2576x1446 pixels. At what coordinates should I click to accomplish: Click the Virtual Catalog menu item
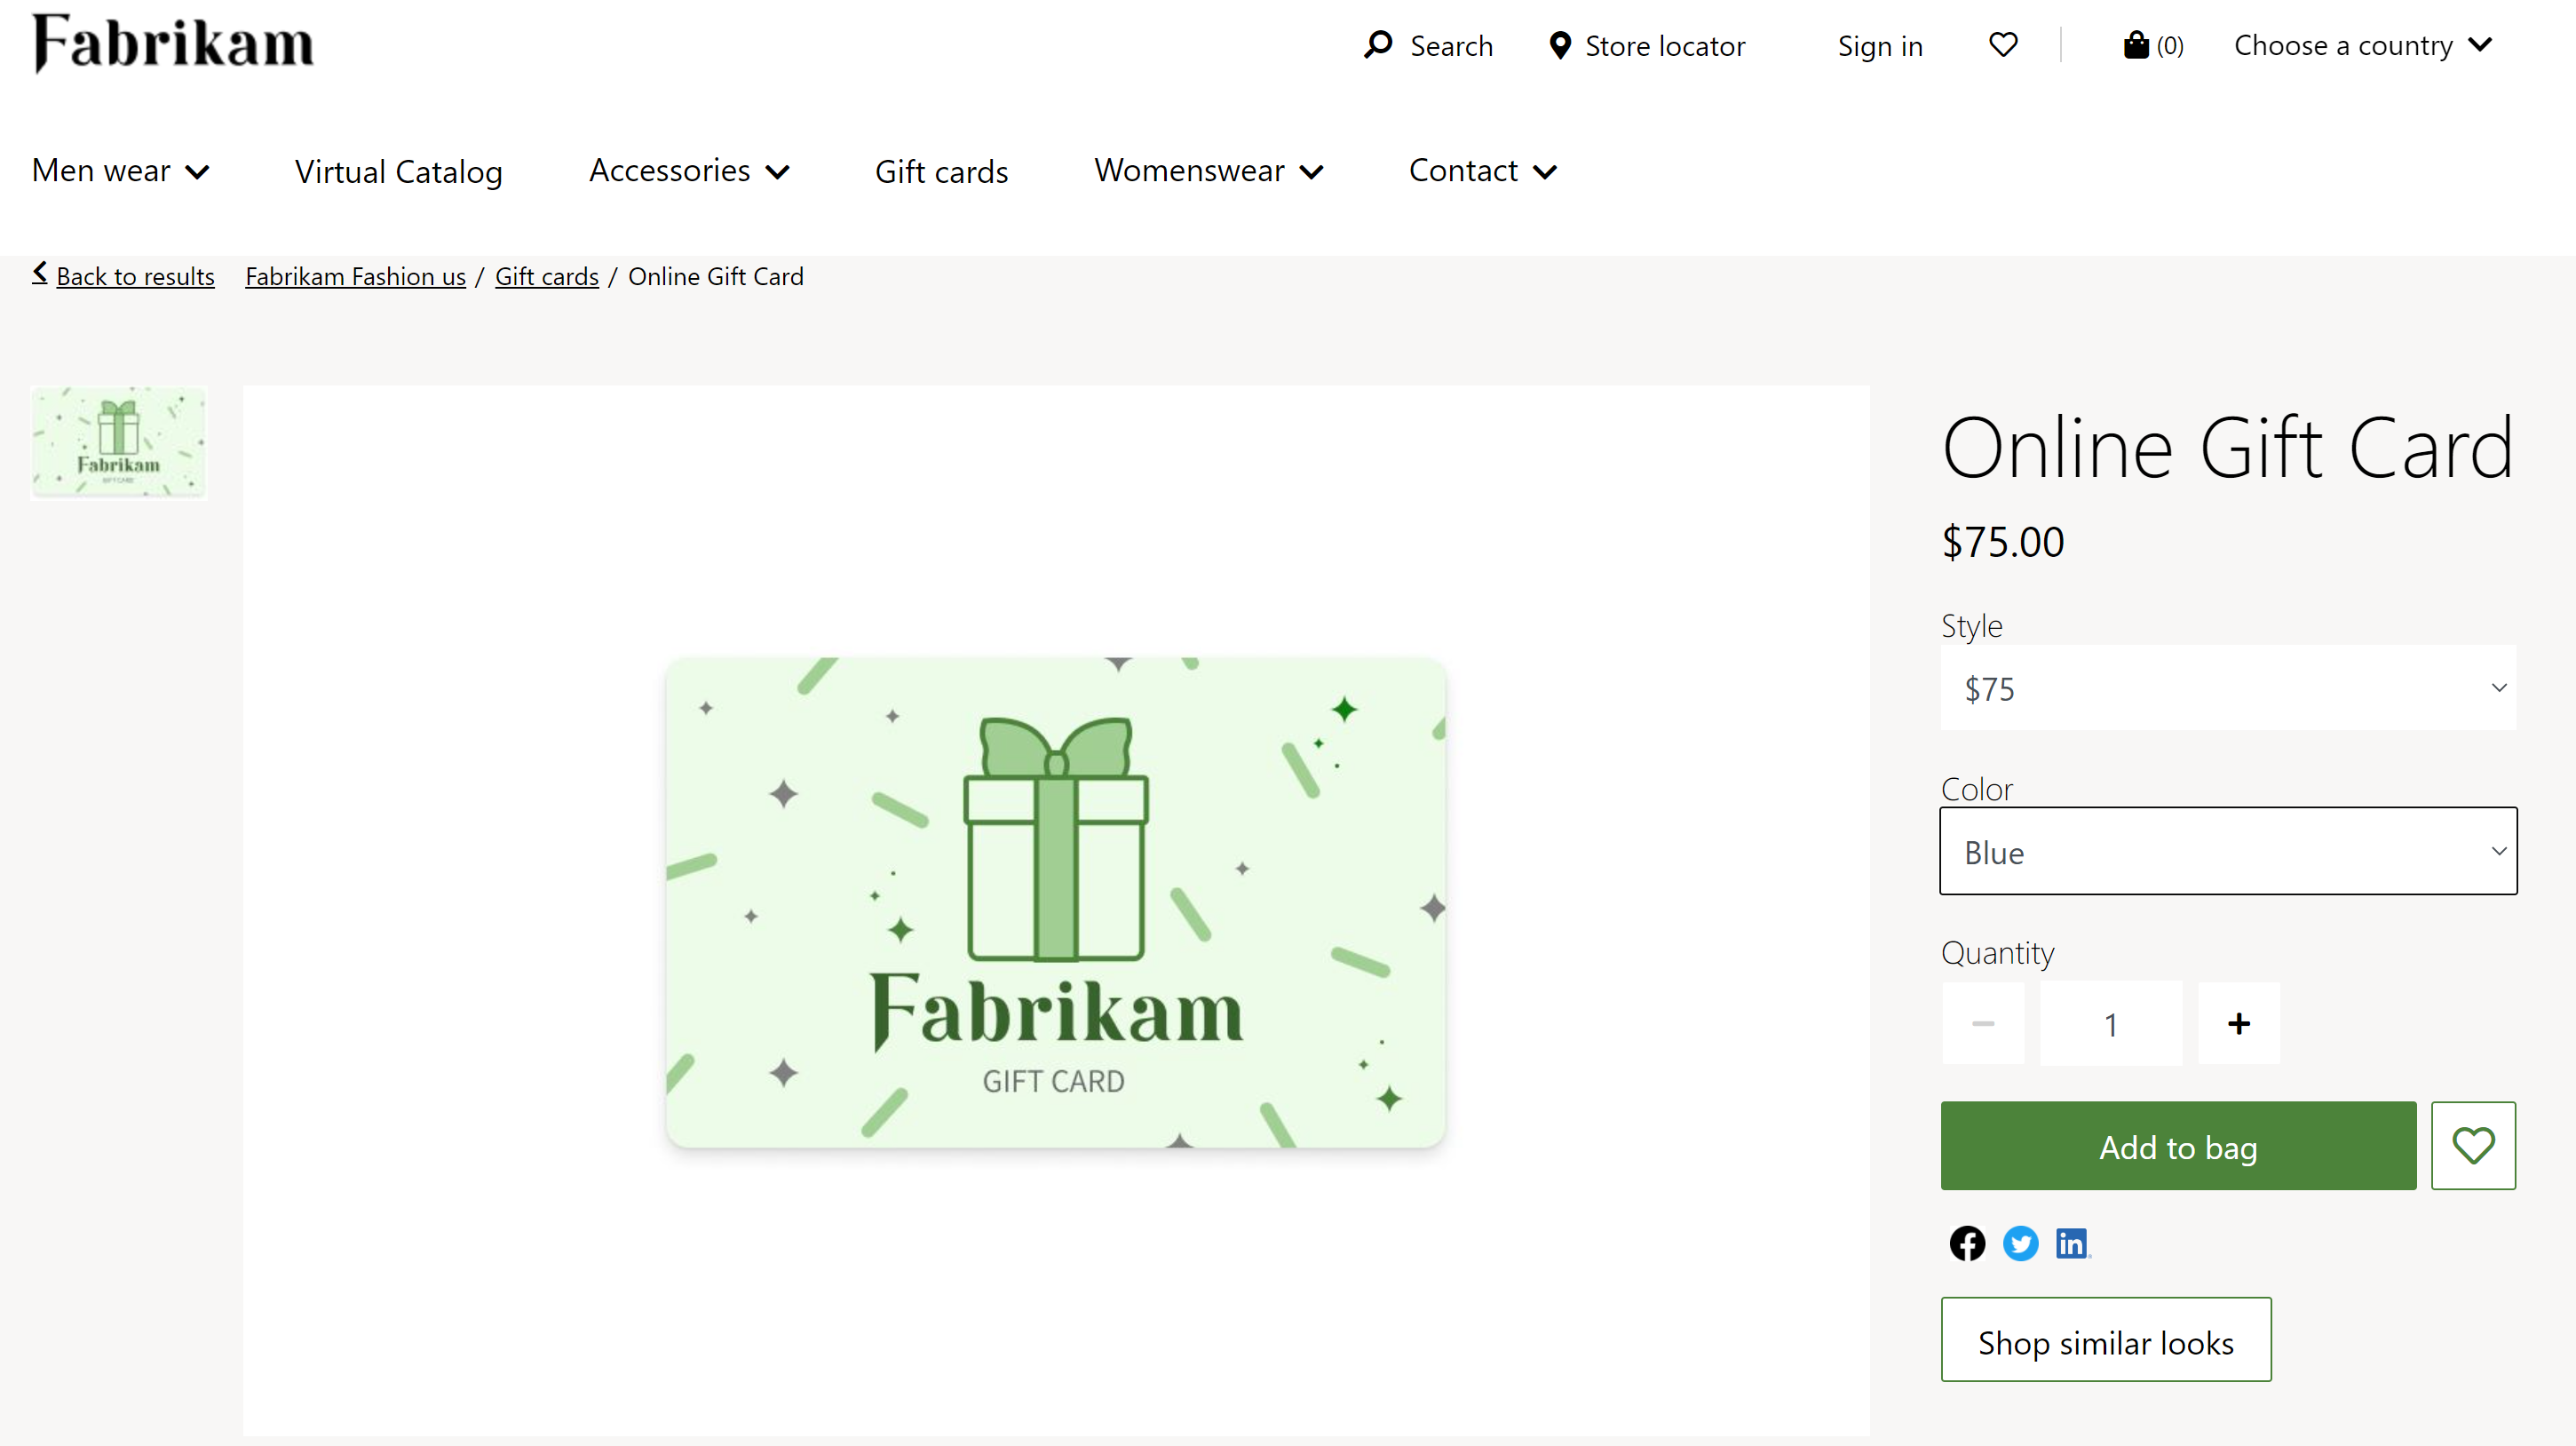pos(398,168)
